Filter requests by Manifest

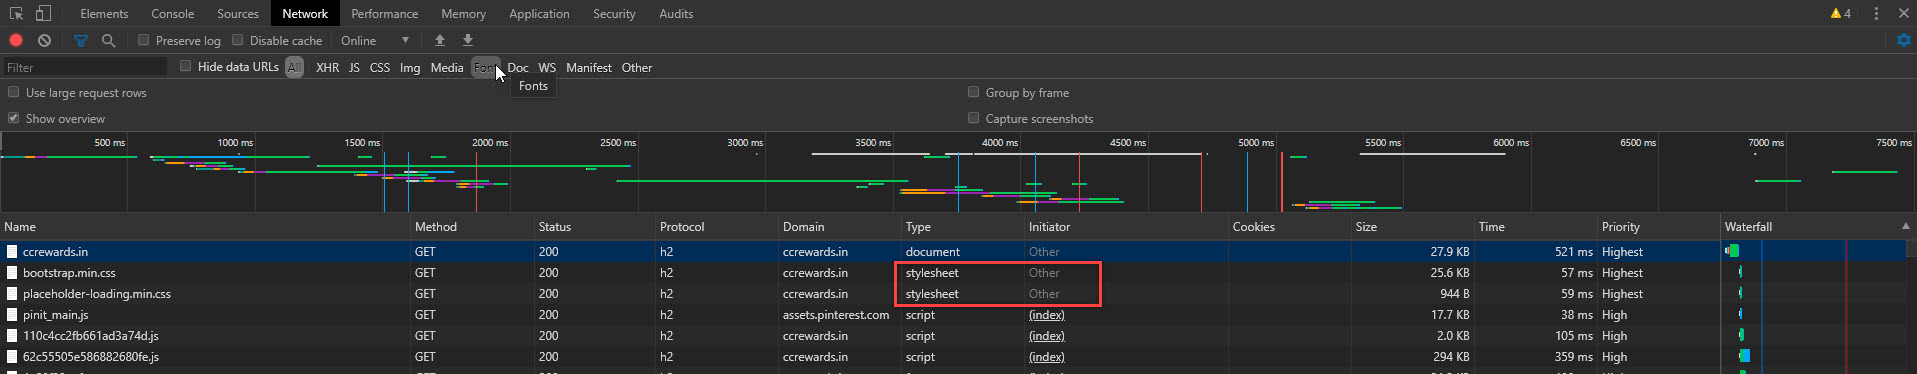pos(589,67)
